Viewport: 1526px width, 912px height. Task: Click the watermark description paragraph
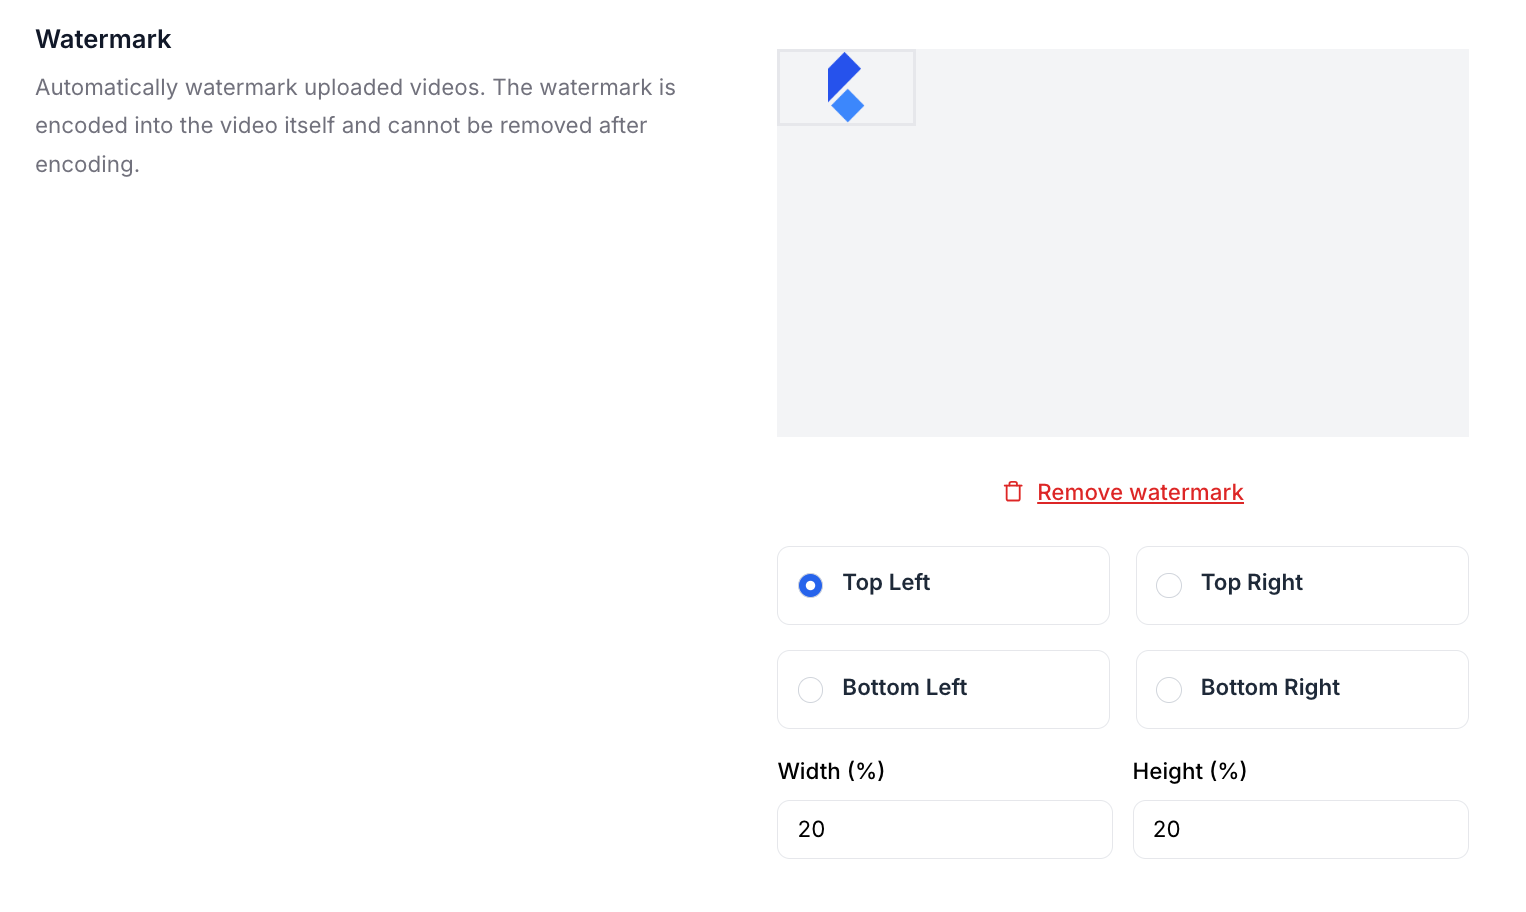point(355,126)
